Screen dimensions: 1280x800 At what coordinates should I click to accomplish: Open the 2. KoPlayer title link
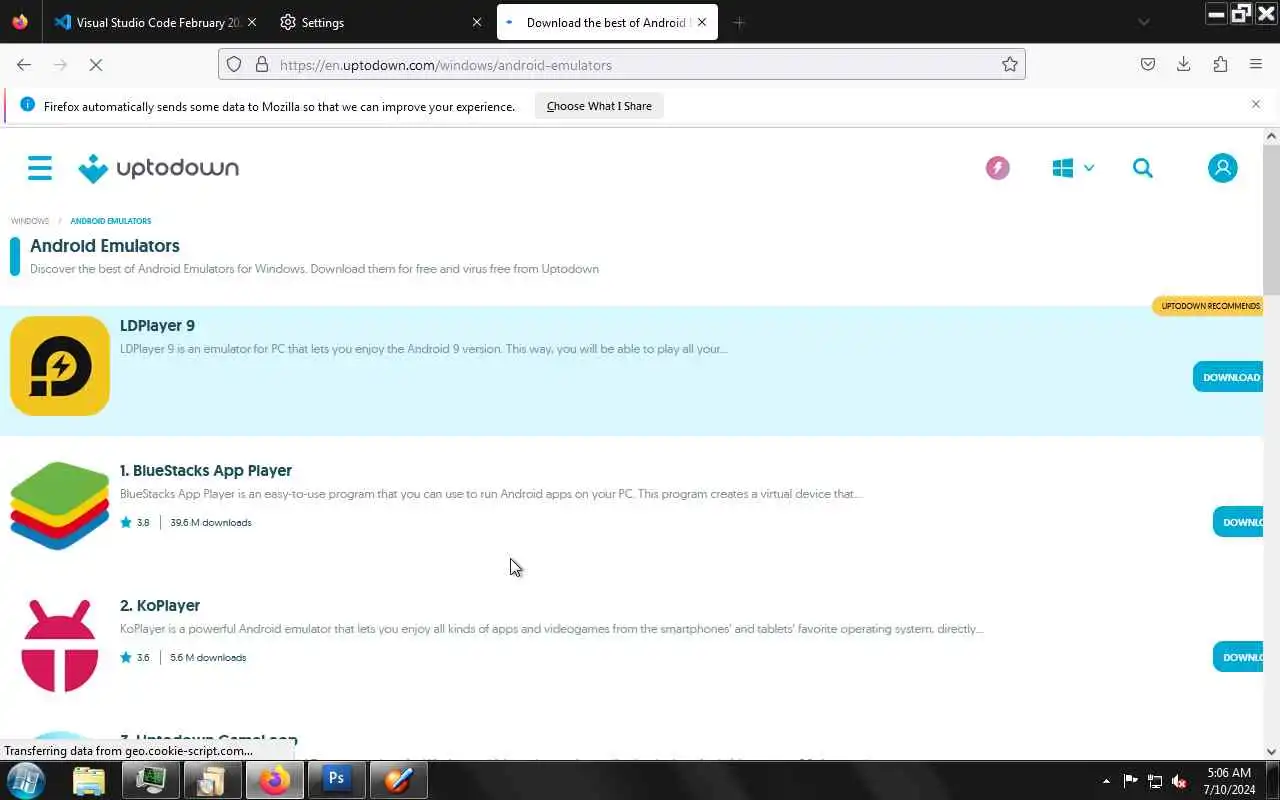(x=160, y=605)
